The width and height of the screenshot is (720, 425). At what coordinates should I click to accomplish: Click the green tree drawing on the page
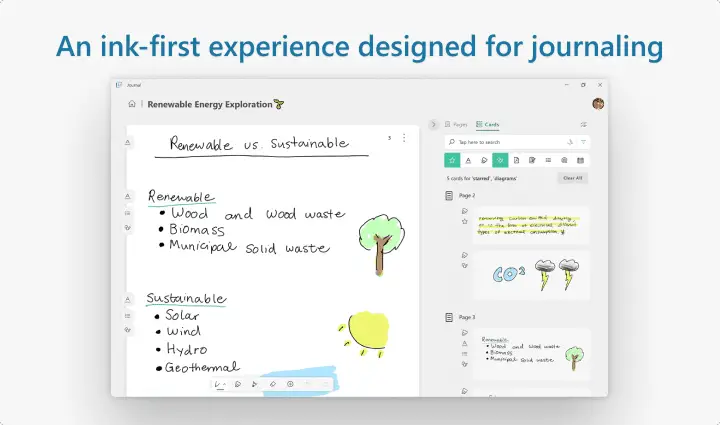coord(382,244)
